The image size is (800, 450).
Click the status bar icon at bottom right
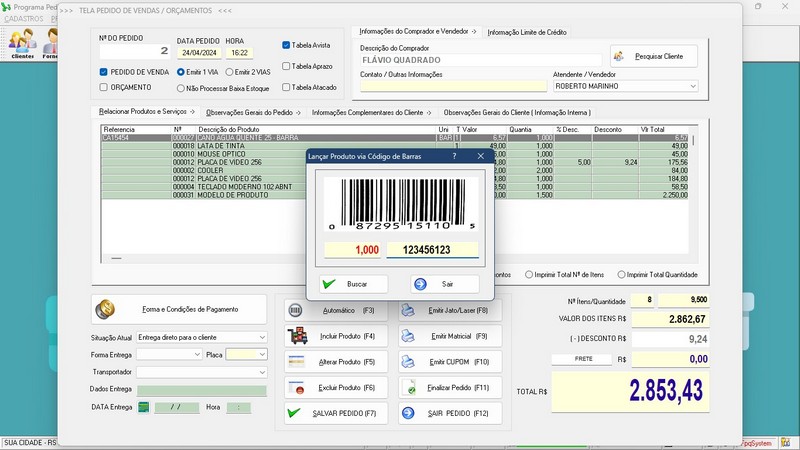click(x=786, y=443)
